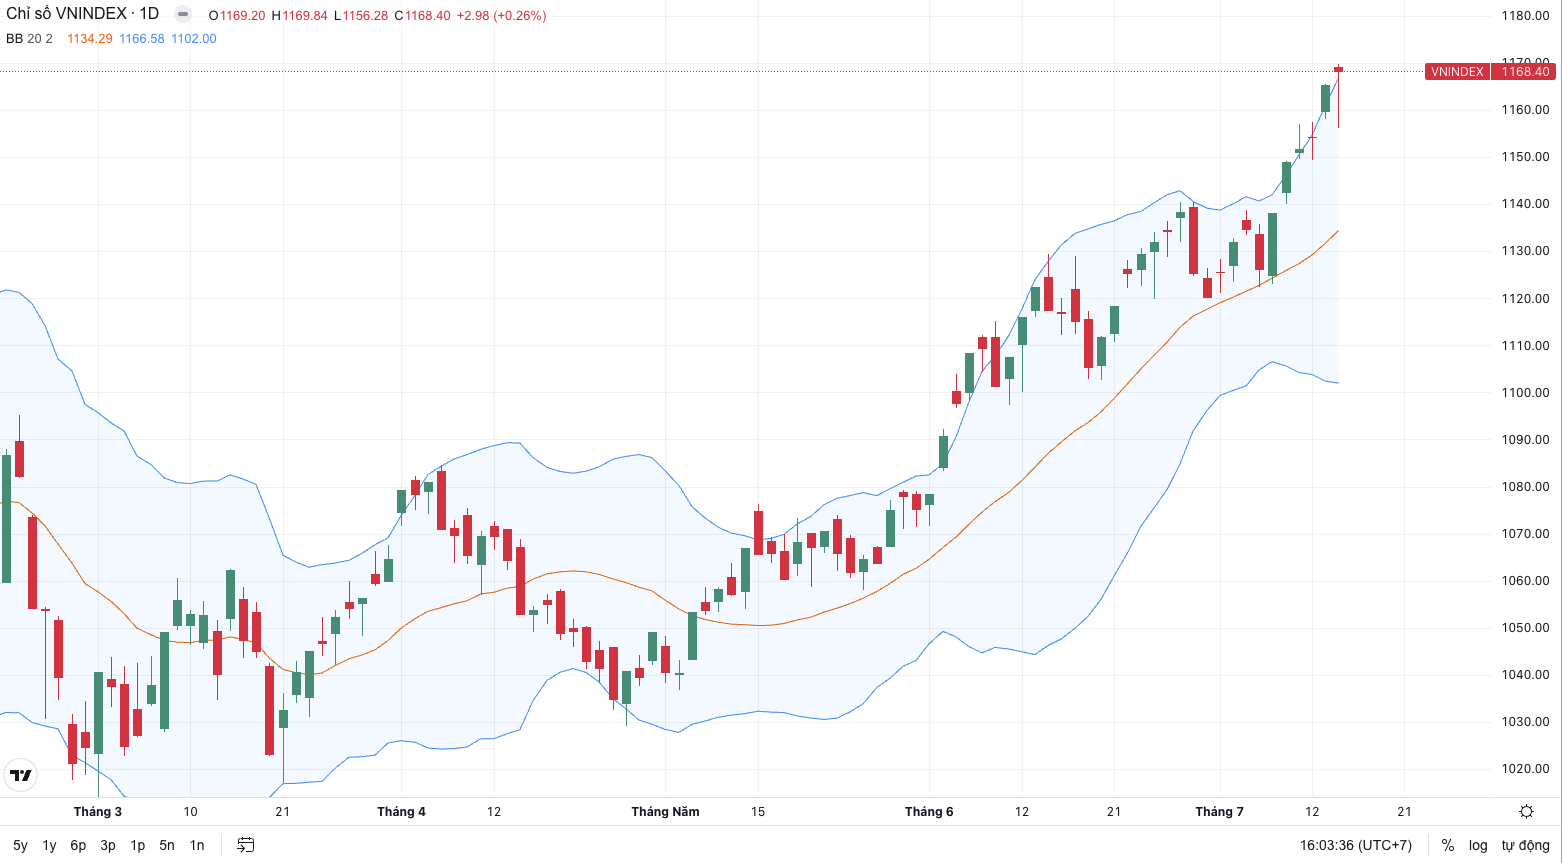Click the 1080.00 price axis label
Screen dimensions: 1562x863
pos(1525,487)
